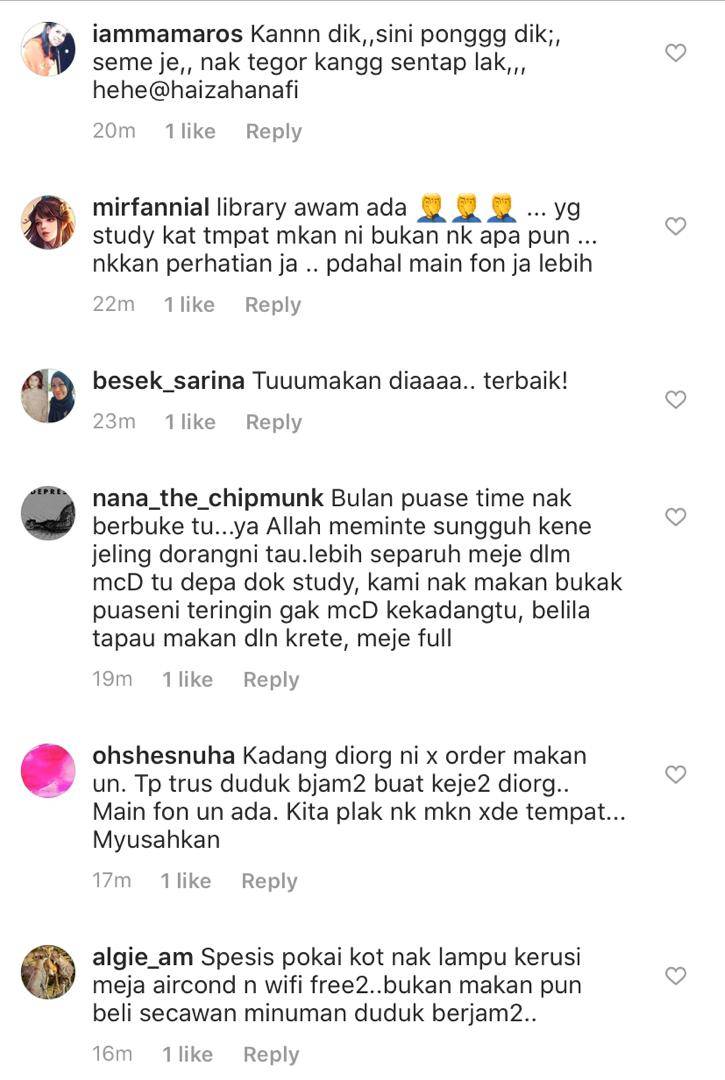
Task: Reply to mirfannial's library comment
Action: (273, 305)
